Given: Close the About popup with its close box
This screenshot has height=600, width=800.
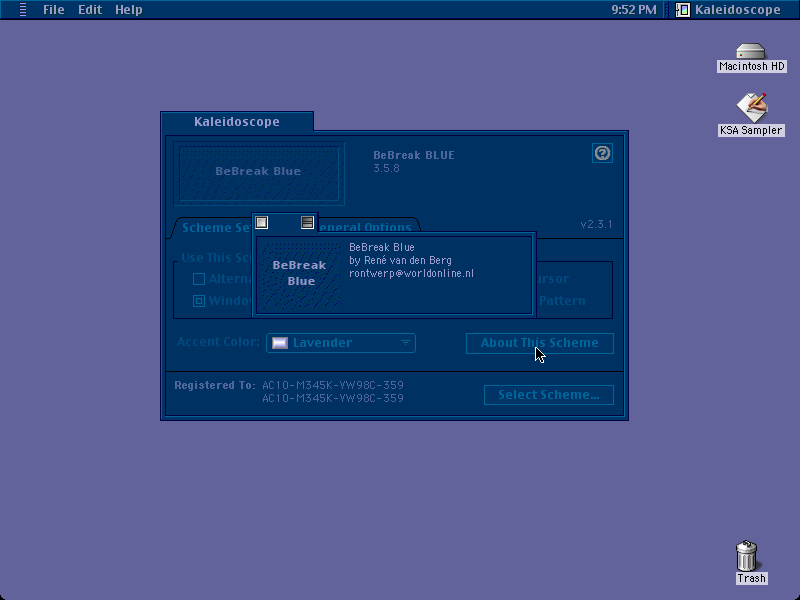Looking at the screenshot, I should (x=262, y=222).
